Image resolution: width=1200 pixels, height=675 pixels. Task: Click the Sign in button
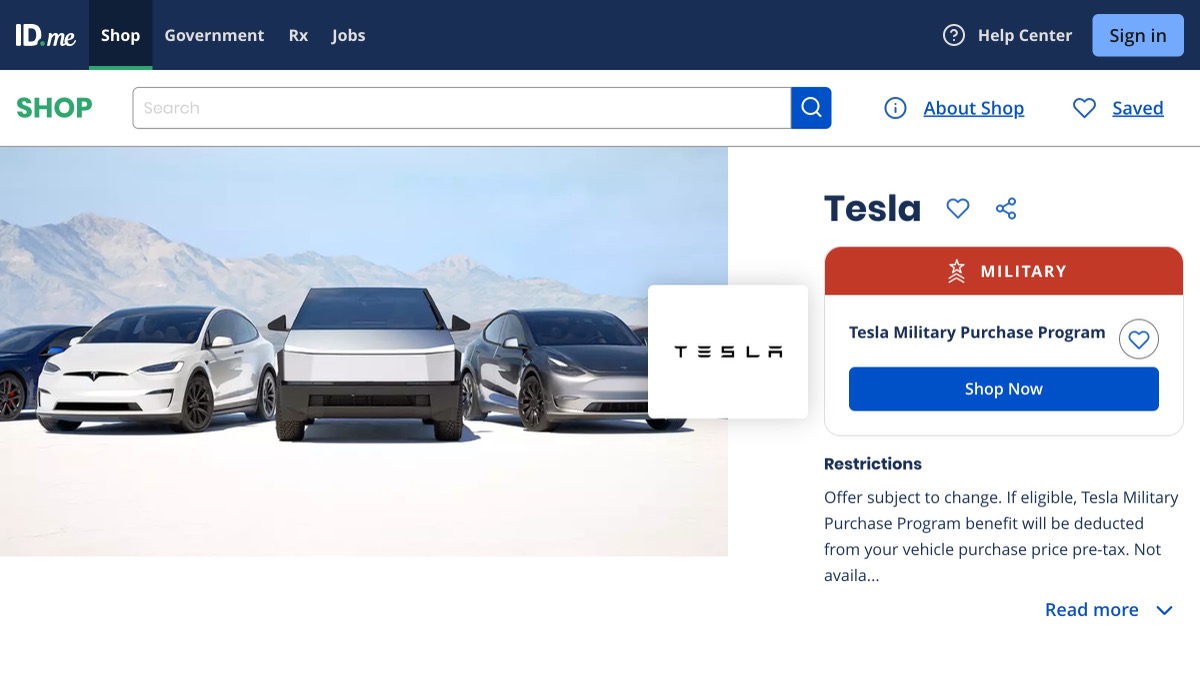click(x=1138, y=35)
